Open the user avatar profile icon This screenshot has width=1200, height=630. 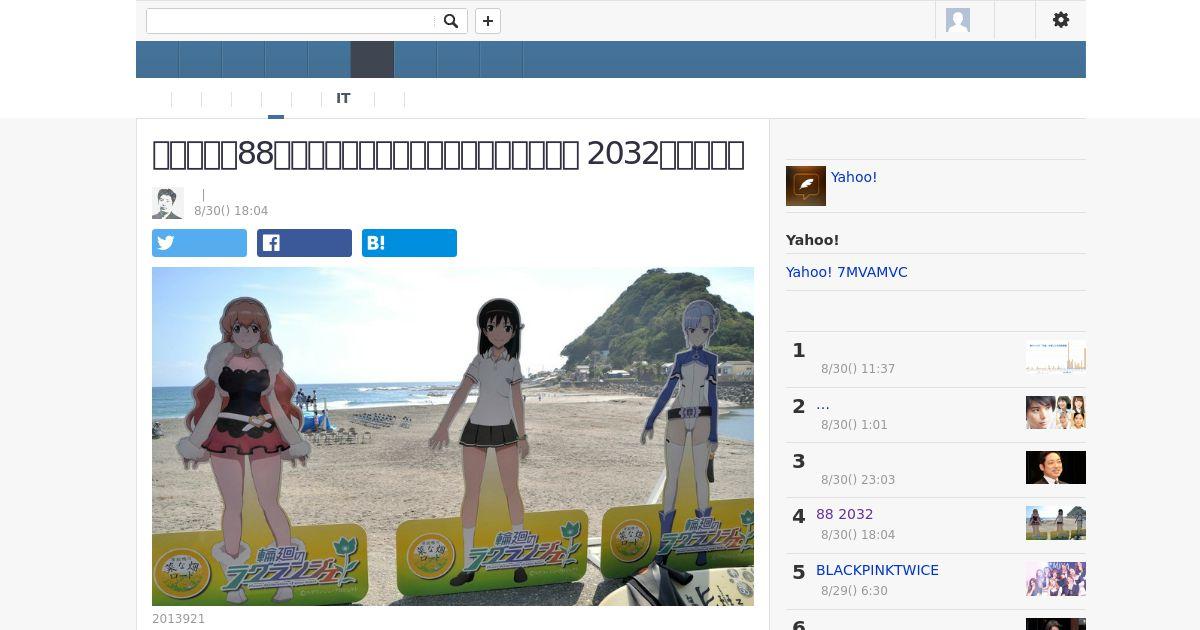[x=958, y=20]
